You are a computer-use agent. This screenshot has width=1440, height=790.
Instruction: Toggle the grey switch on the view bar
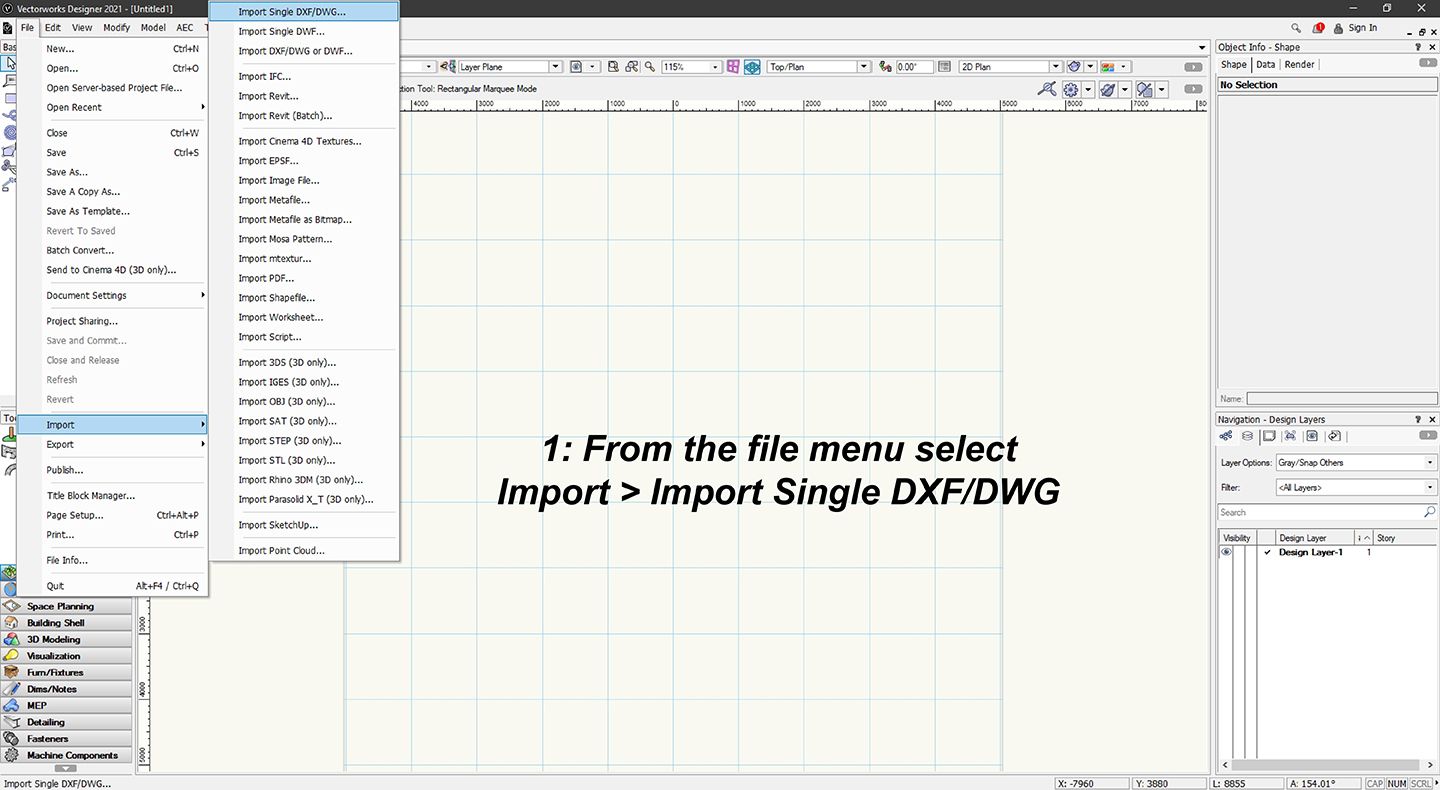pos(1192,66)
